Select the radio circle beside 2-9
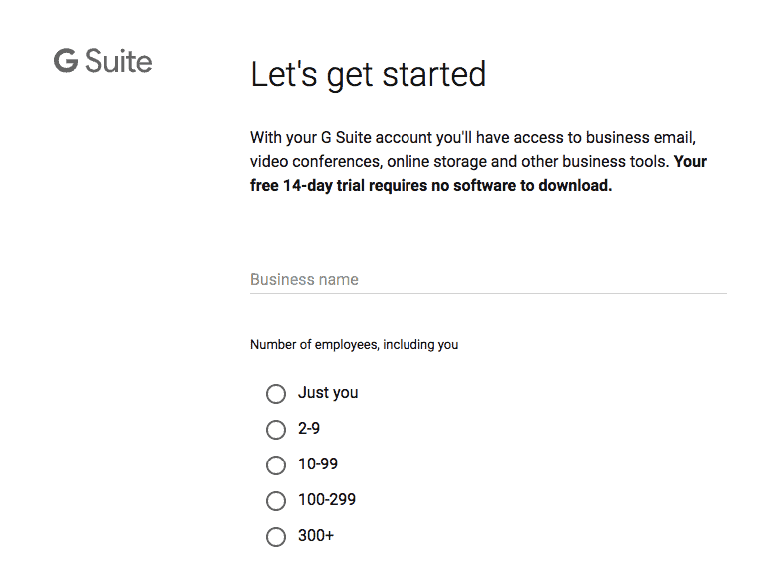This screenshot has width=761, height=575. click(276, 429)
